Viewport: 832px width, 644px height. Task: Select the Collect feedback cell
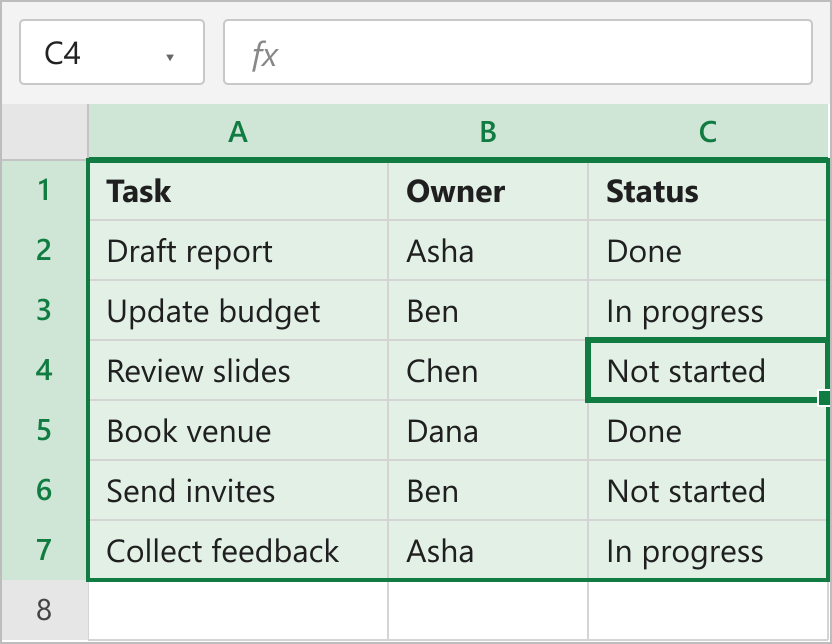(x=238, y=550)
